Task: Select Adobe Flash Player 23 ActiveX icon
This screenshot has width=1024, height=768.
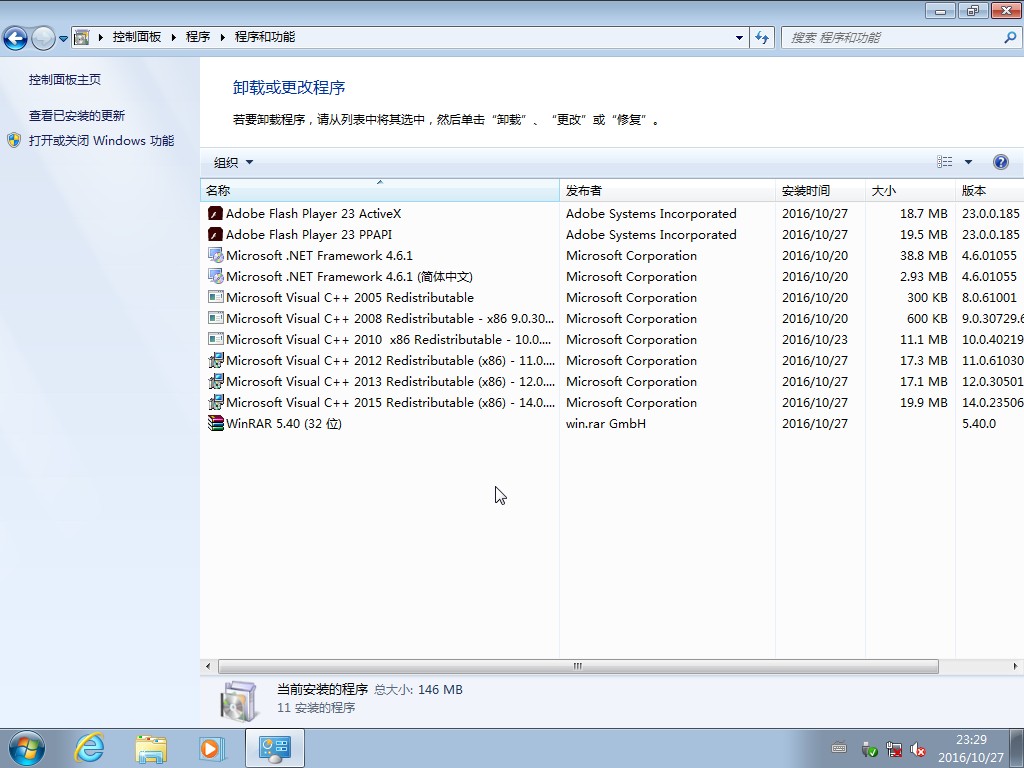Action: tap(216, 214)
